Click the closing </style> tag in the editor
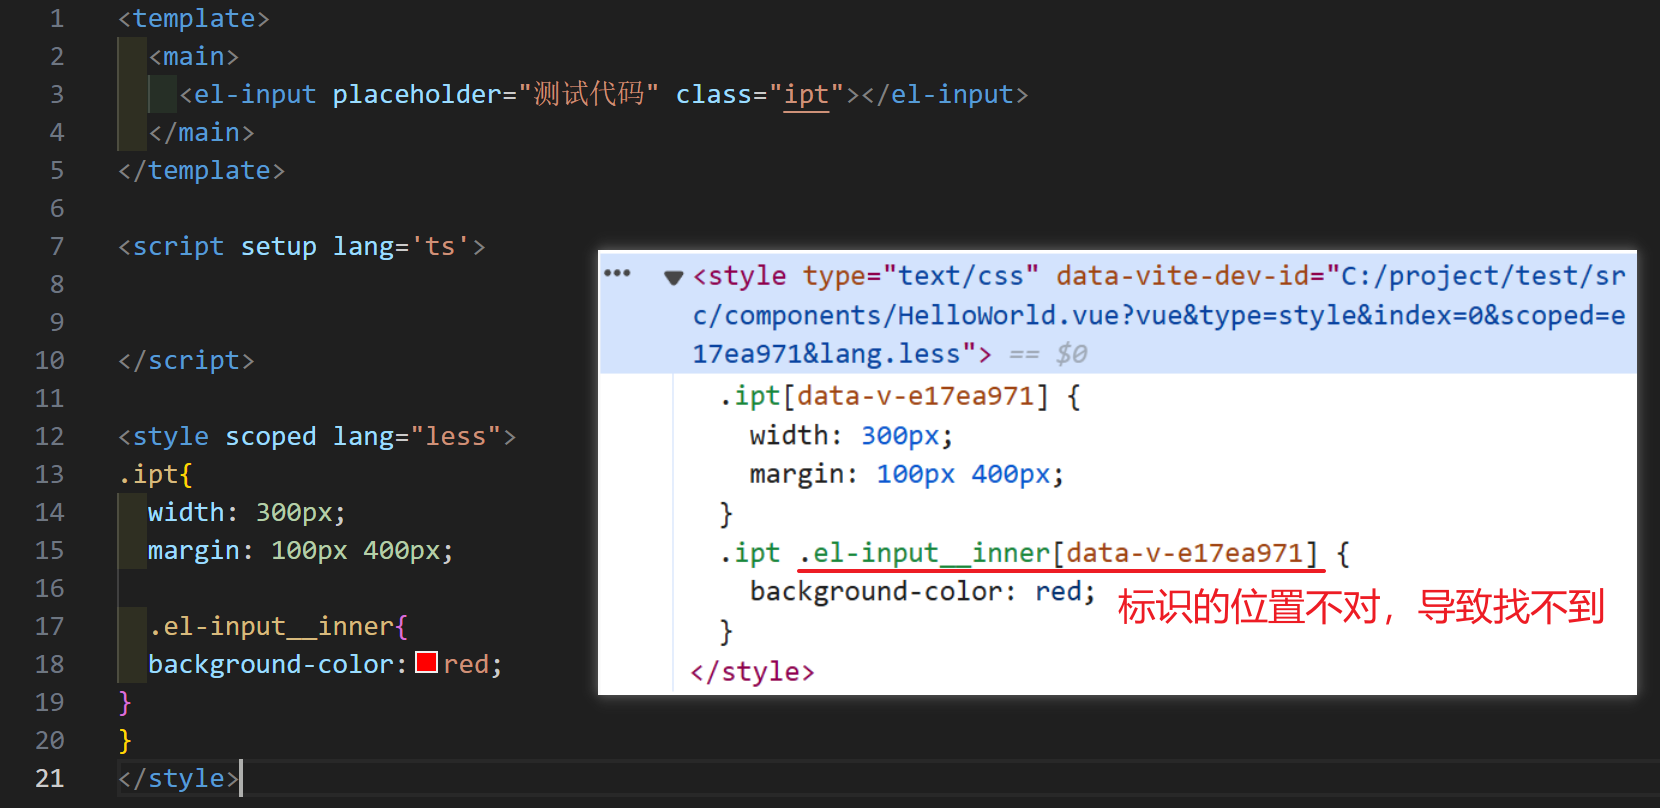This screenshot has width=1660, height=808. [178, 779]
